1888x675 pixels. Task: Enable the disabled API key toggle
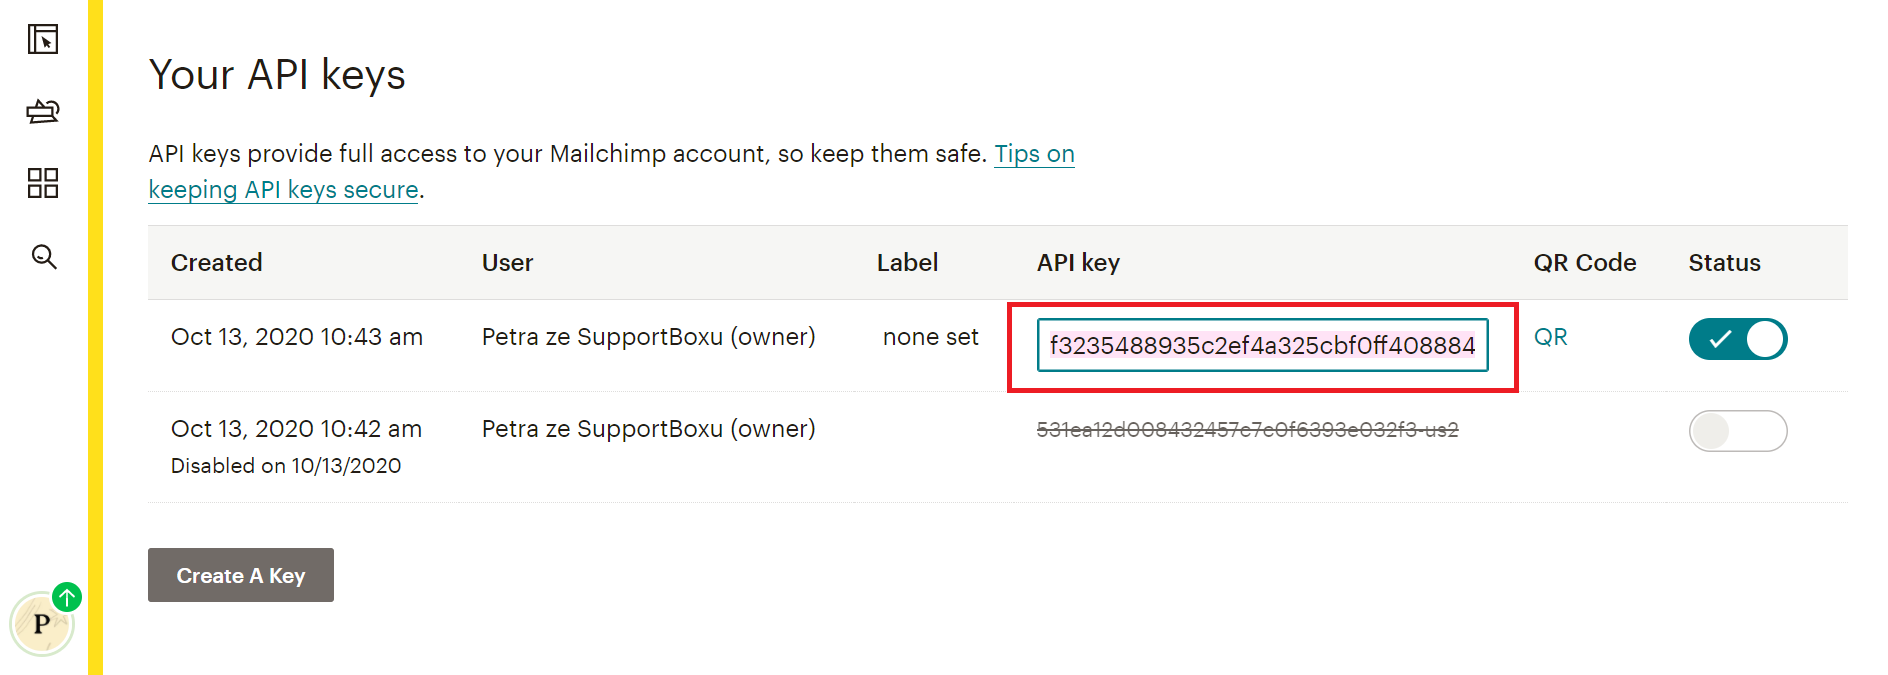[x=1738, y=431]
